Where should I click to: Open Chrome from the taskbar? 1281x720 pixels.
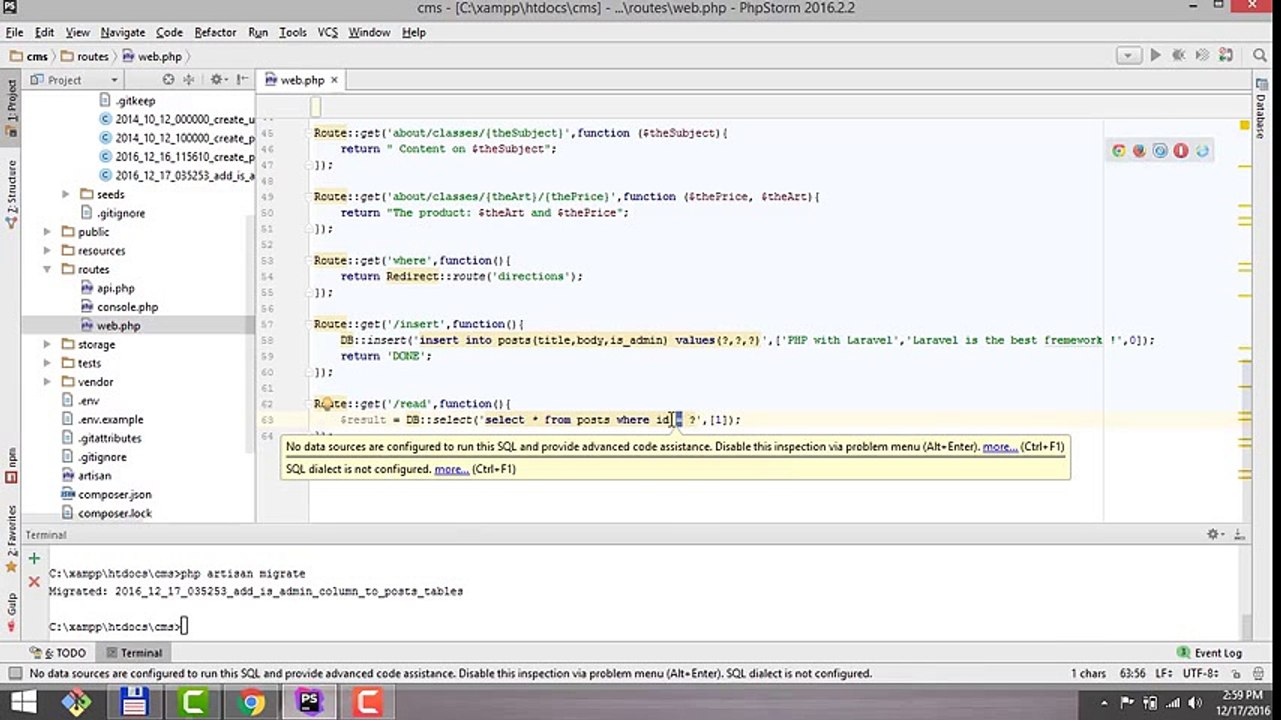(x=251, y=703)
